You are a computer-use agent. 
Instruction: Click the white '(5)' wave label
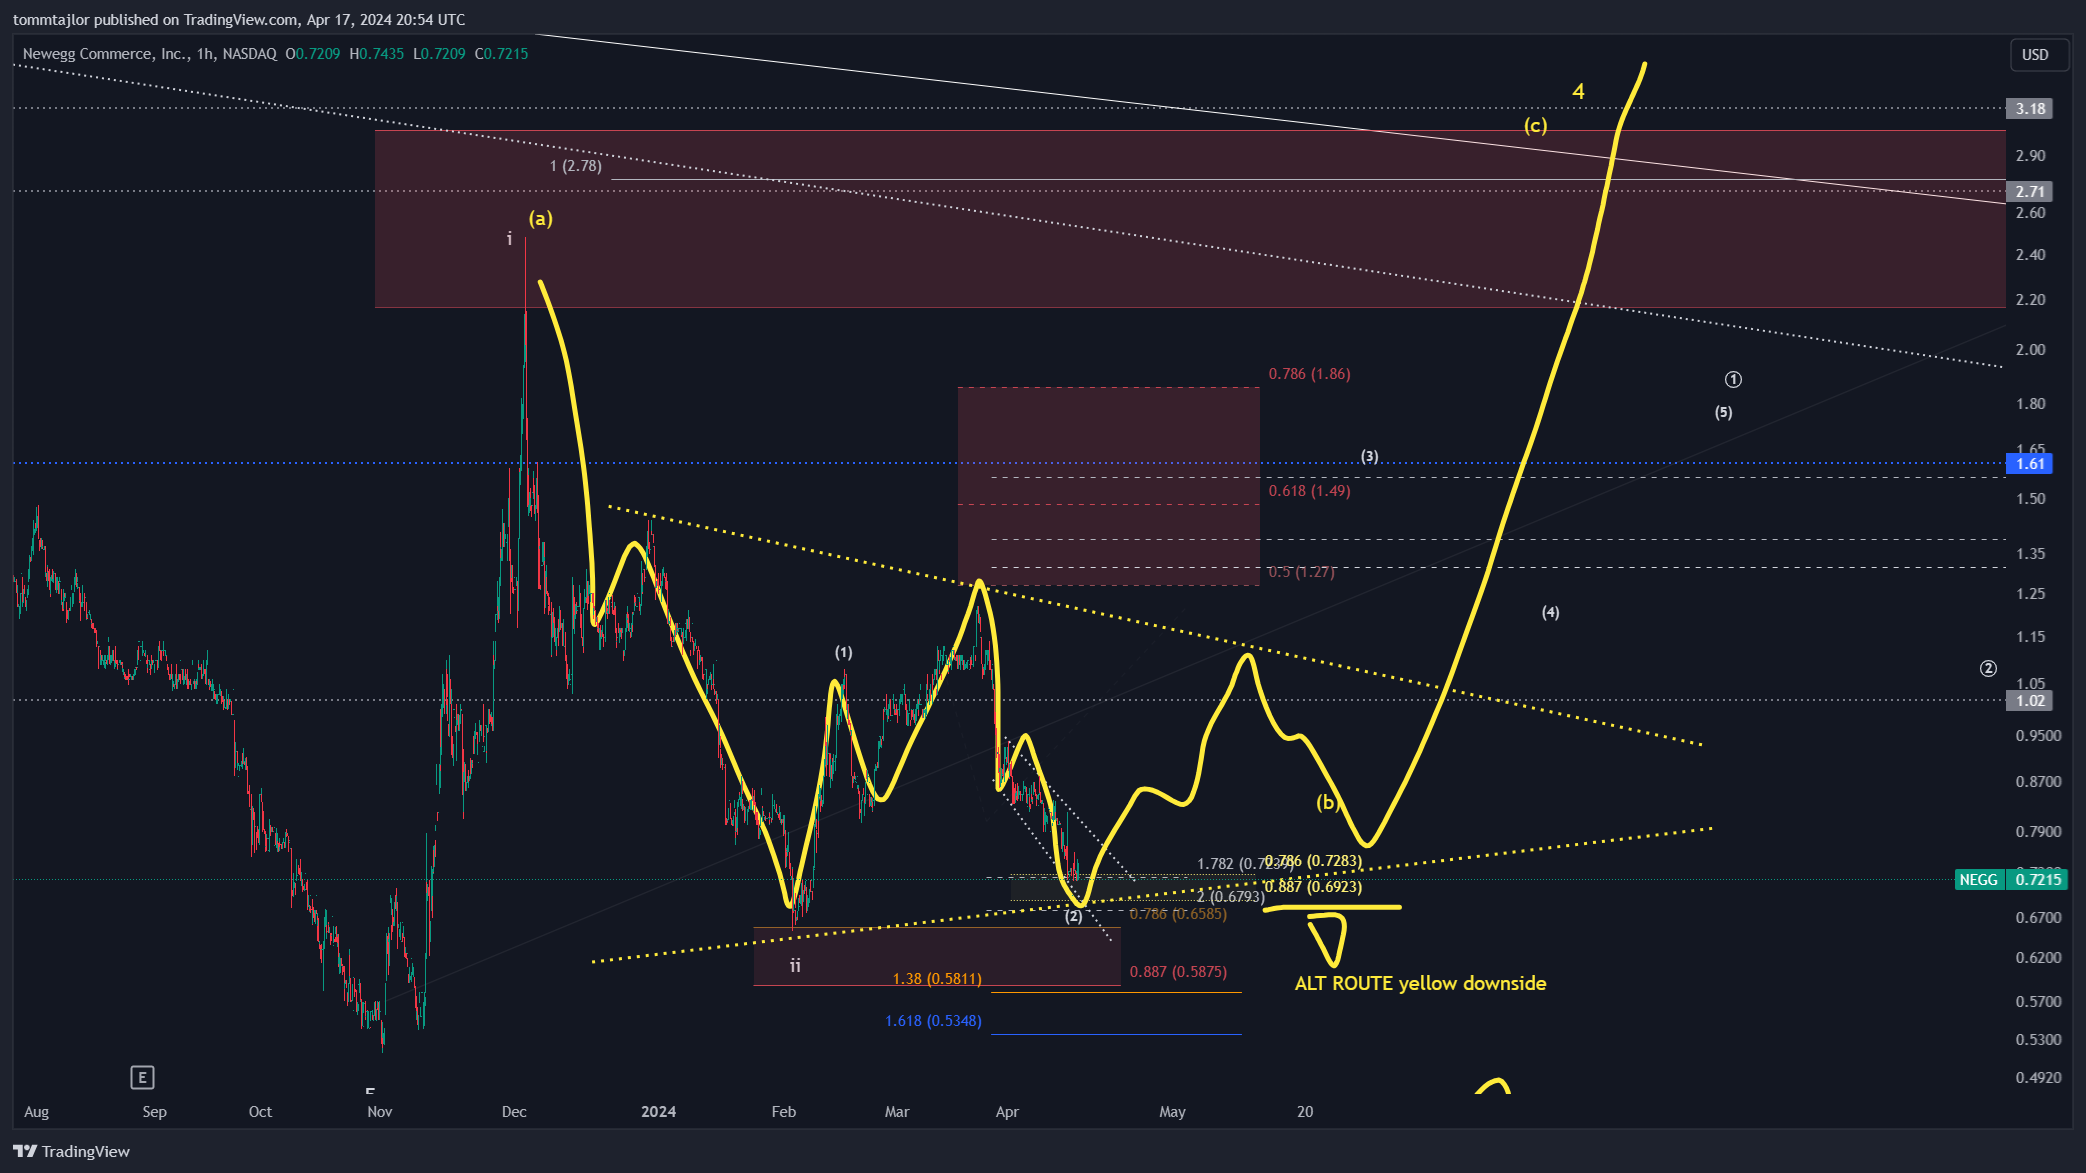[1723, 412]
